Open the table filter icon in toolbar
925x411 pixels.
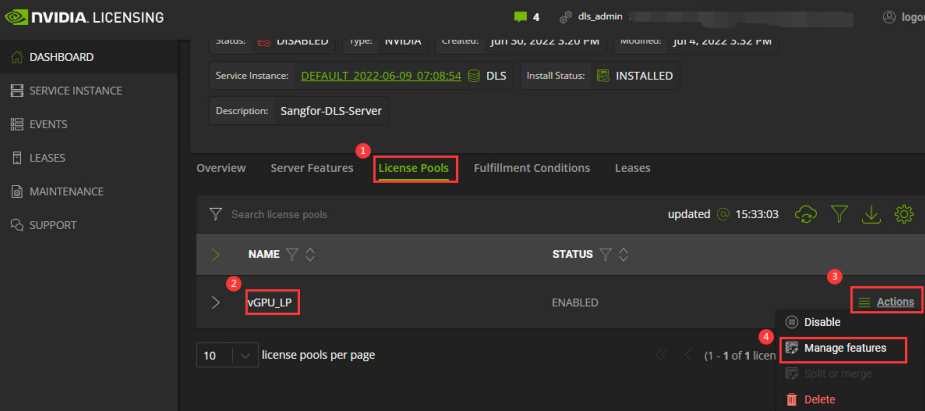click(x=839, y=215)
